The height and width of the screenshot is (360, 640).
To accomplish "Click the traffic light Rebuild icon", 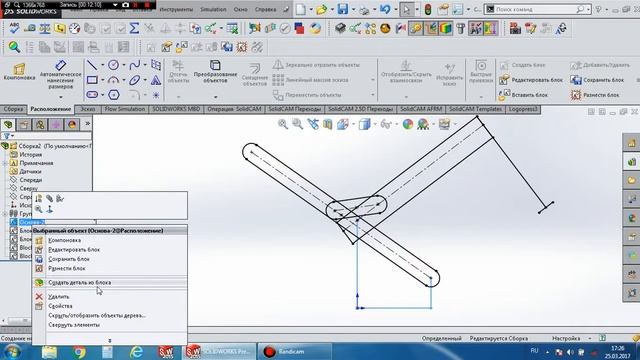I will (428, 9).
